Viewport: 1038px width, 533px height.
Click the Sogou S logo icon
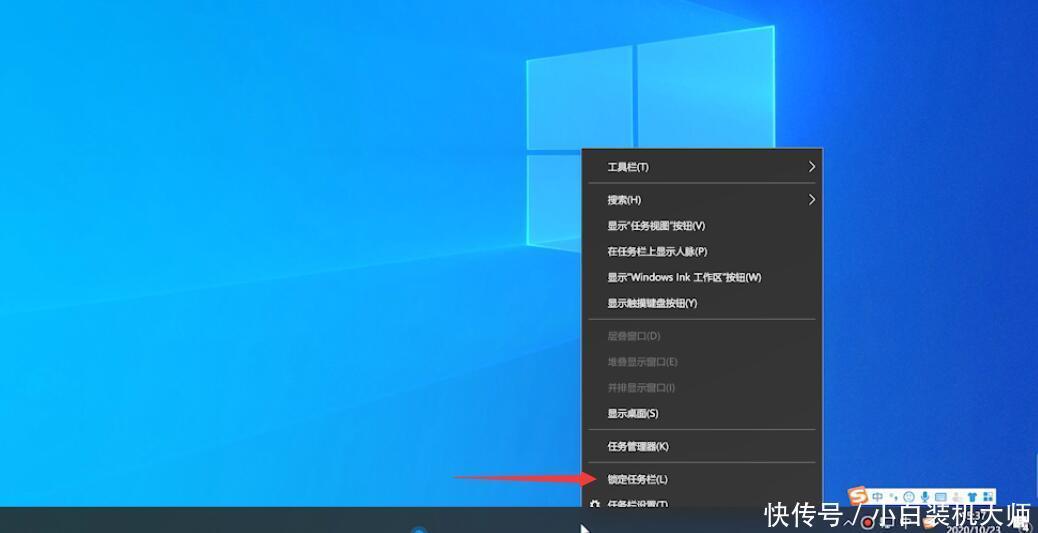point(858,495)
